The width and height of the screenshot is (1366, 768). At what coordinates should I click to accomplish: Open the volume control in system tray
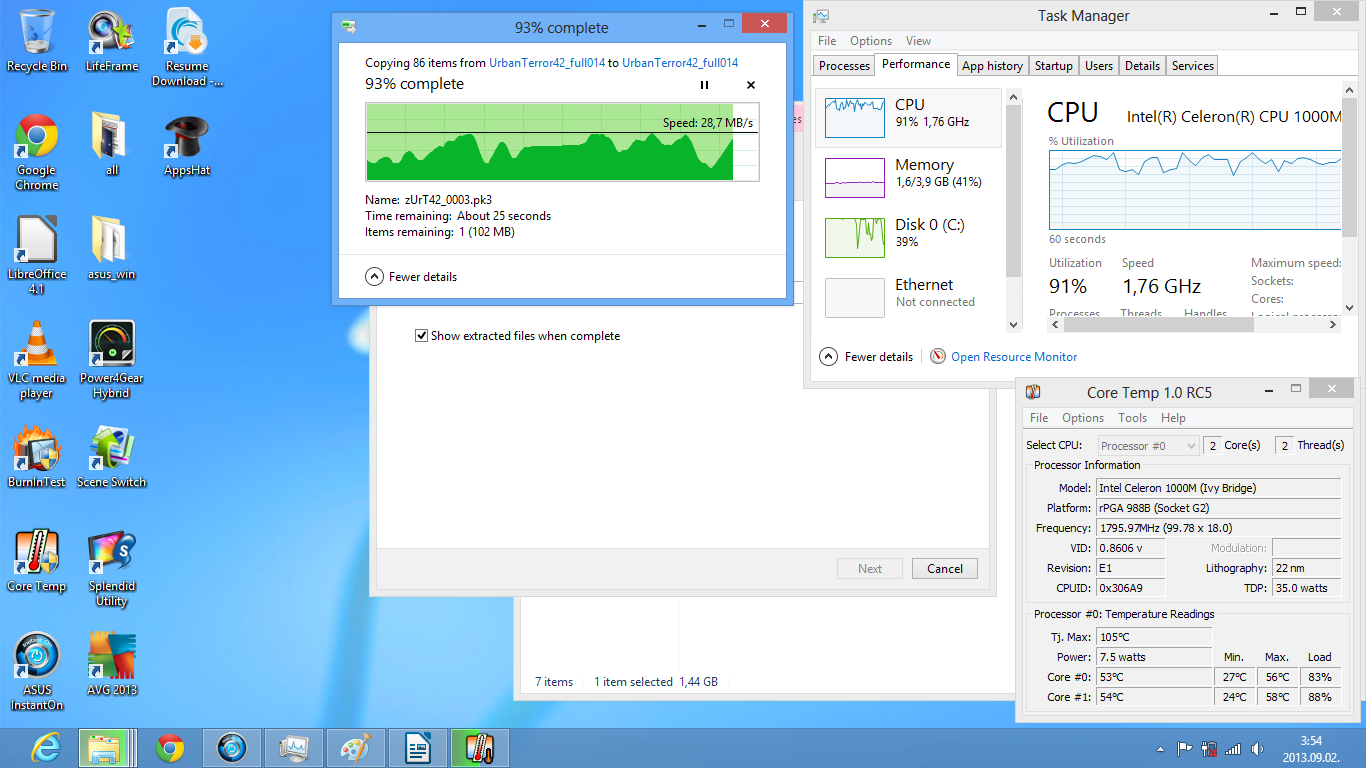(x=1255, y=749)
